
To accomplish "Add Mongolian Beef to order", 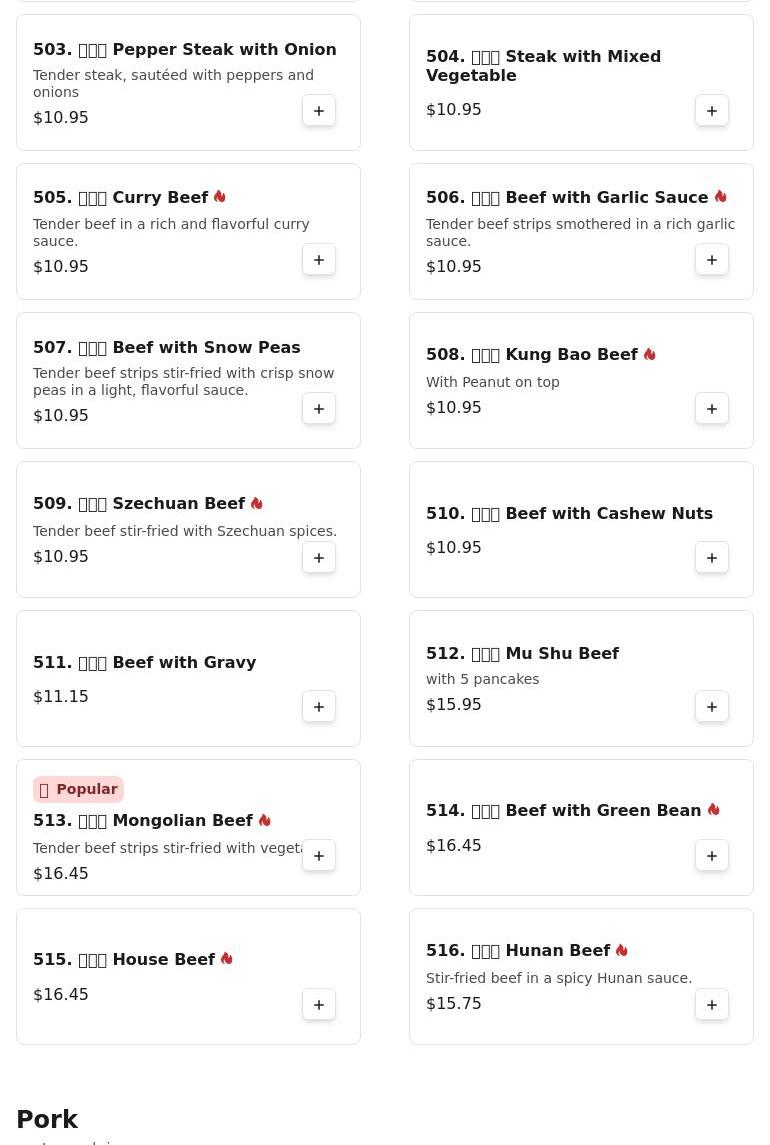I will 319,856.
